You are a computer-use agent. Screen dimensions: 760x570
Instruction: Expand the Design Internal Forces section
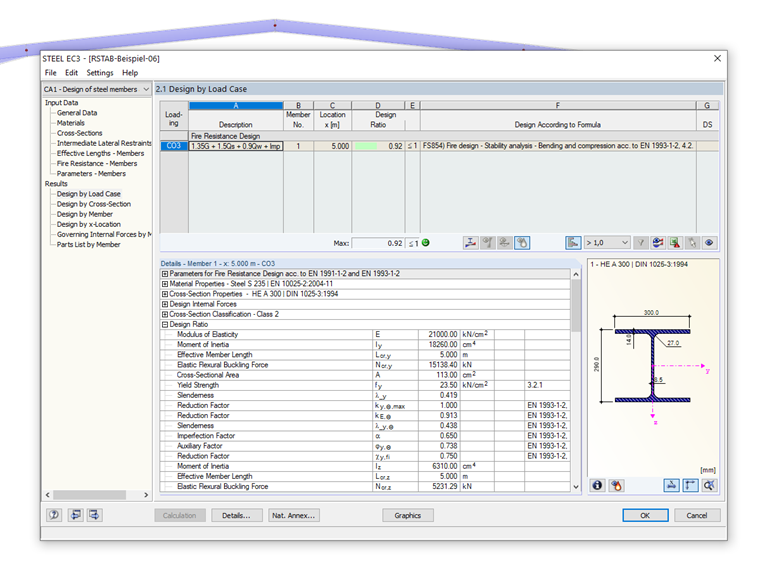[x=165, y=304]
